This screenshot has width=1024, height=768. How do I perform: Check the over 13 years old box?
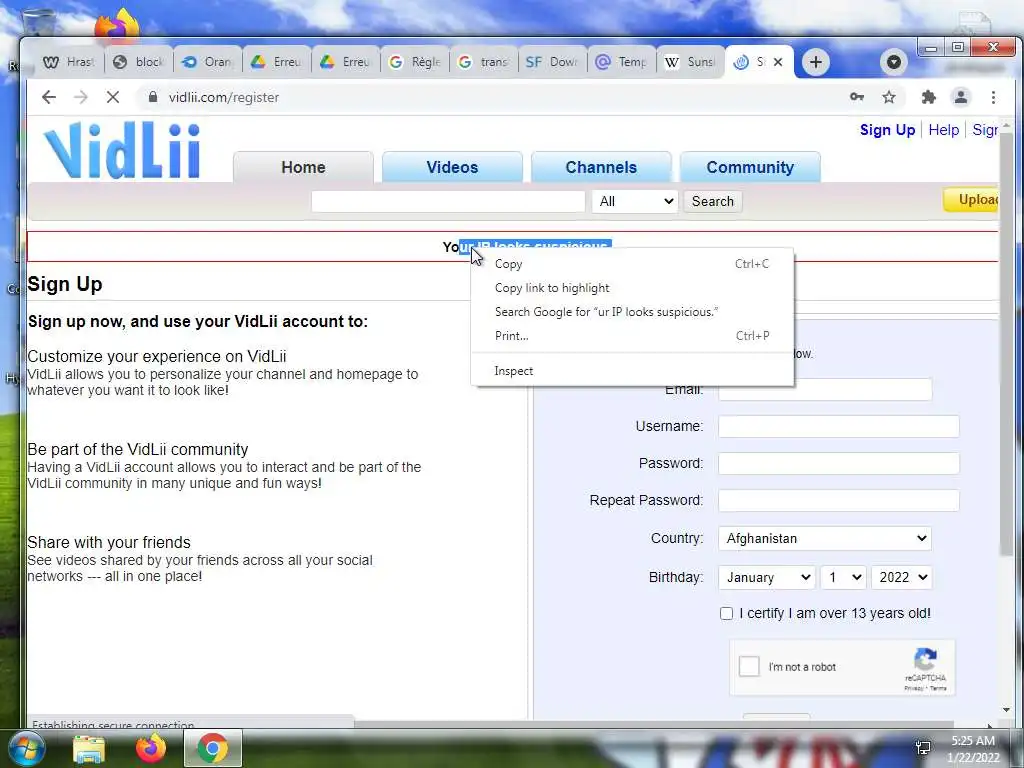(x=726, y=613)
